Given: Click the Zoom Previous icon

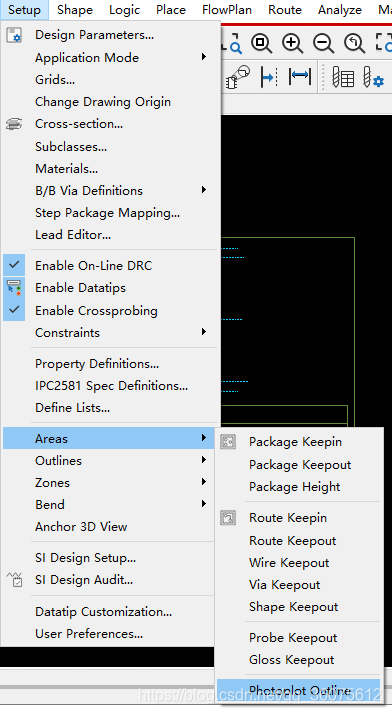Looking at the screenshot, I should (354, 43).
